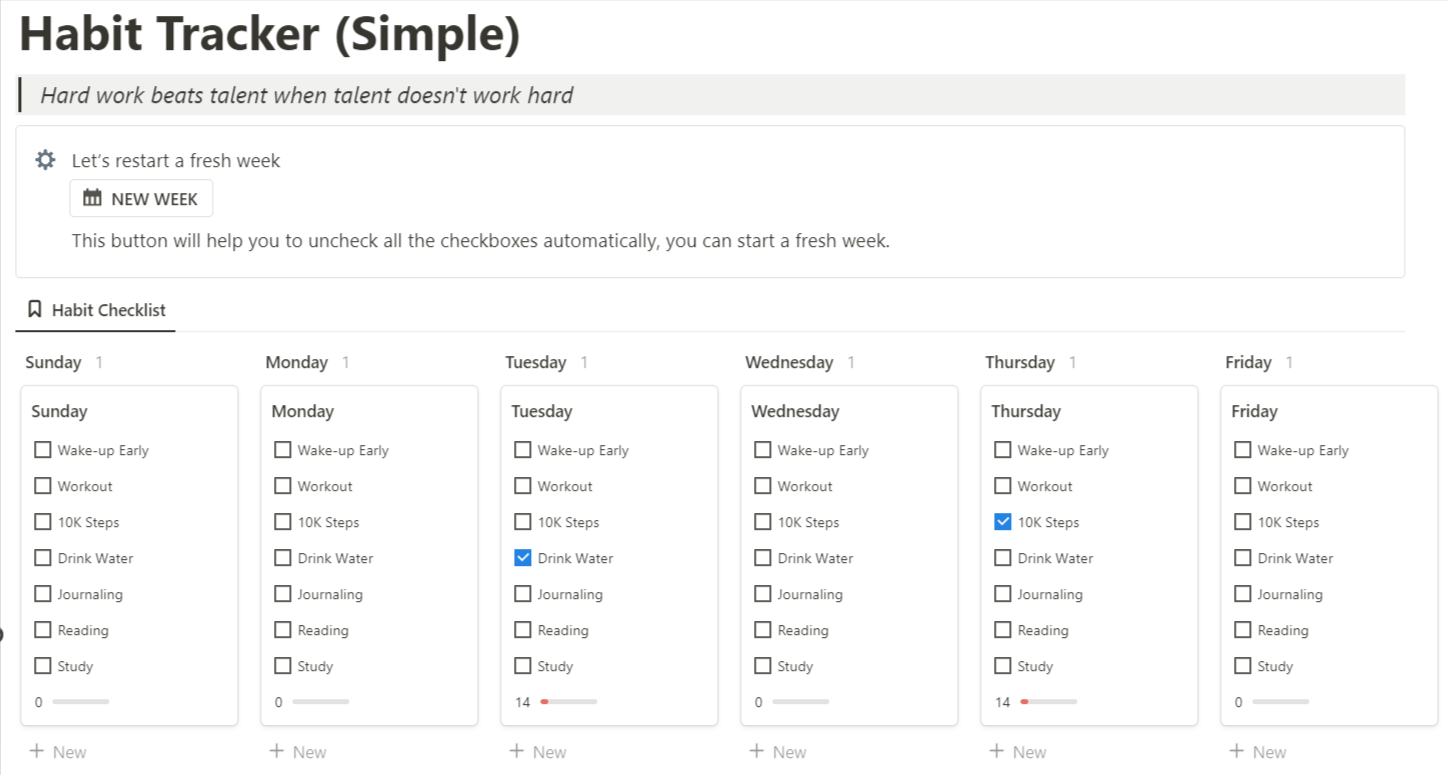Click the gear icon beside restart text
Image resolution: width=1448 pixels, height=775 pixels.
[x=45, y=160]
